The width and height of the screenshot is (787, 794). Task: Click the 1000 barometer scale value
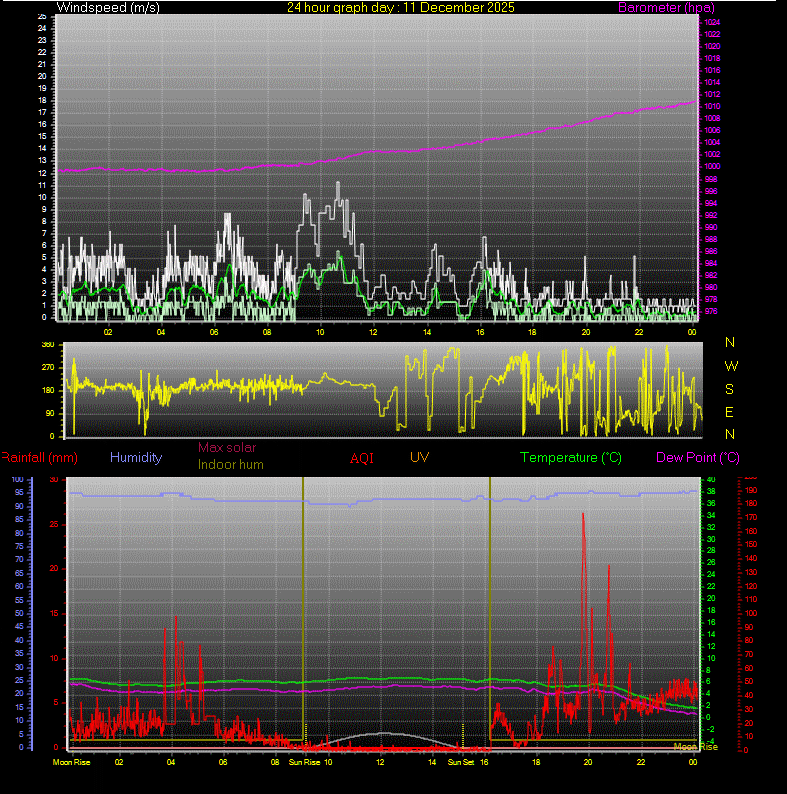712,167
